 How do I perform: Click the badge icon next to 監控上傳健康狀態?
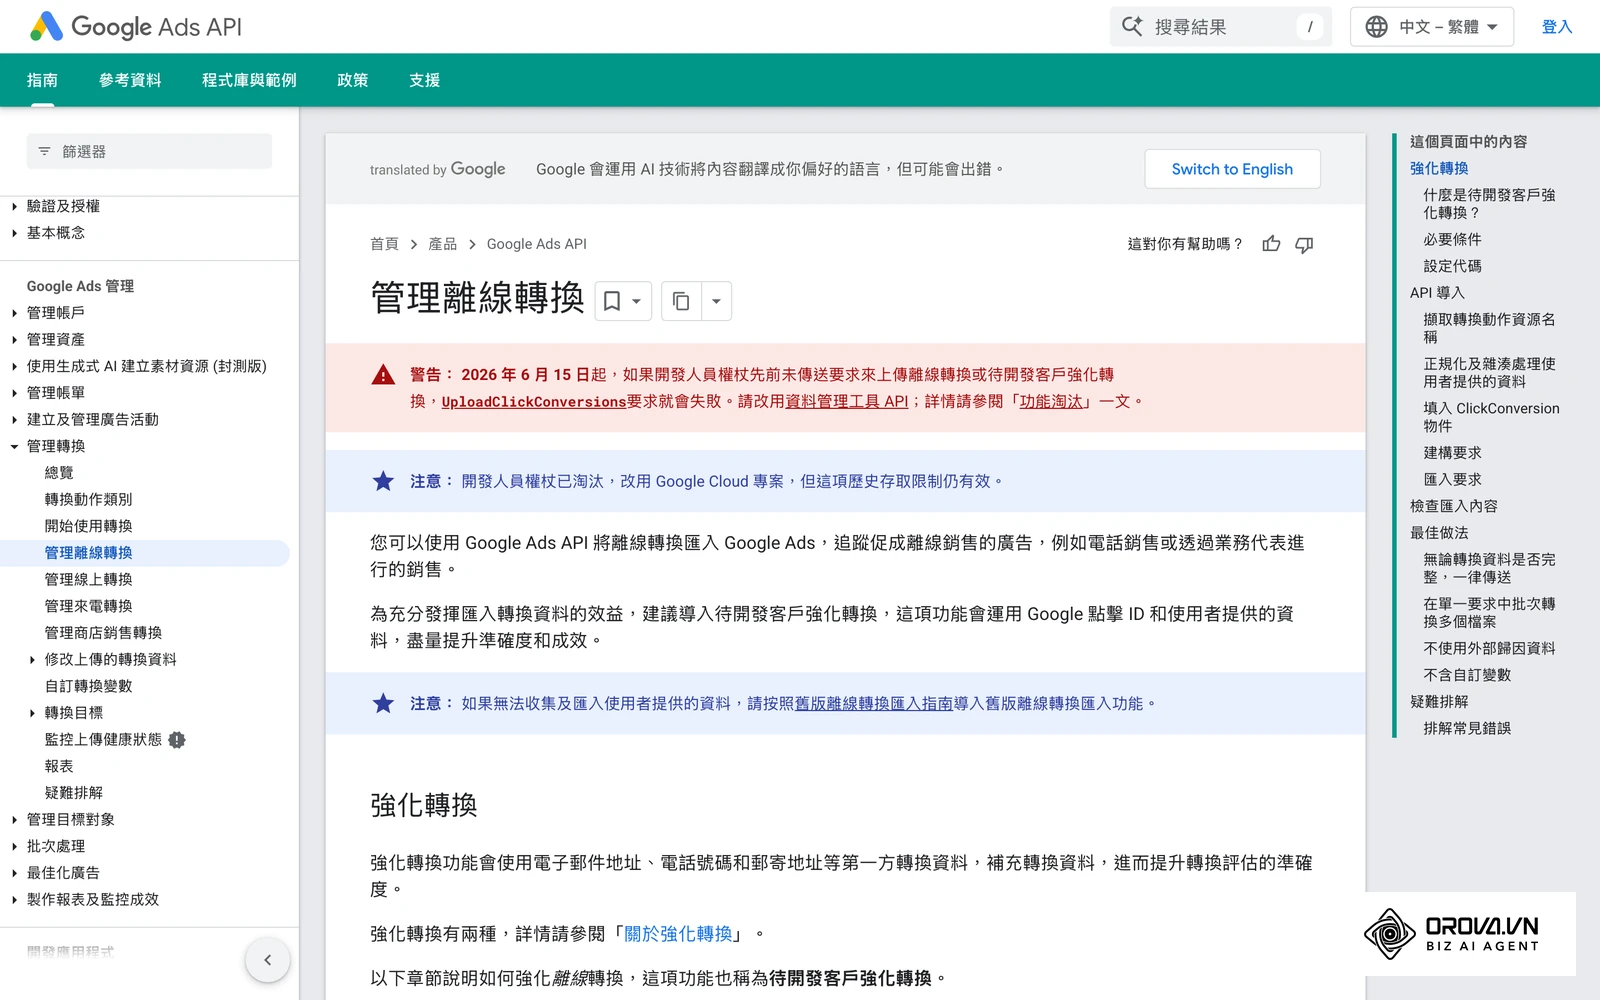[x=177, y=740]
